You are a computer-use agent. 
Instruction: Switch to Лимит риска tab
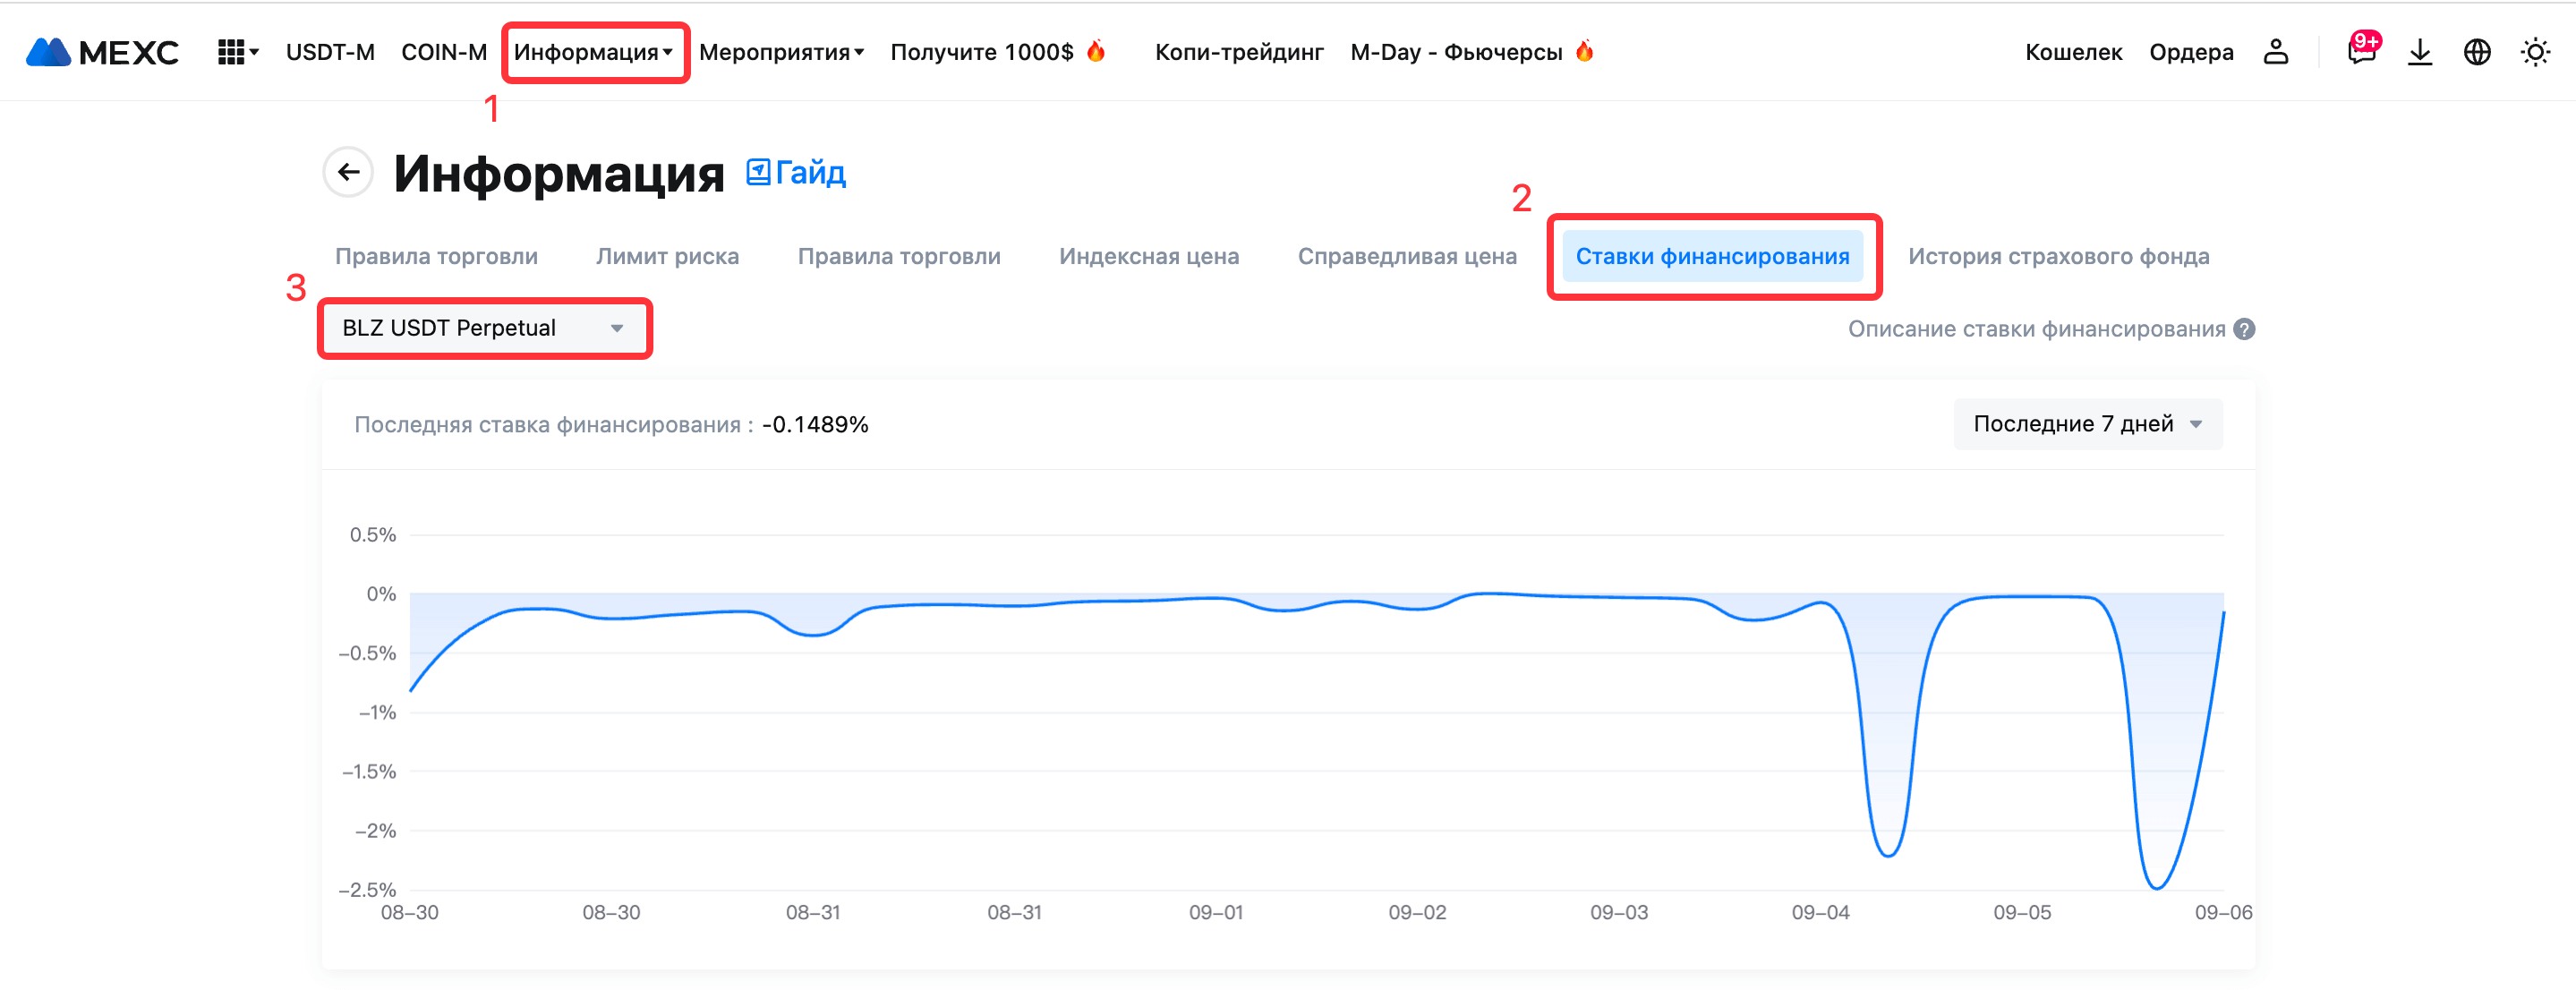(x=667, y=256)
